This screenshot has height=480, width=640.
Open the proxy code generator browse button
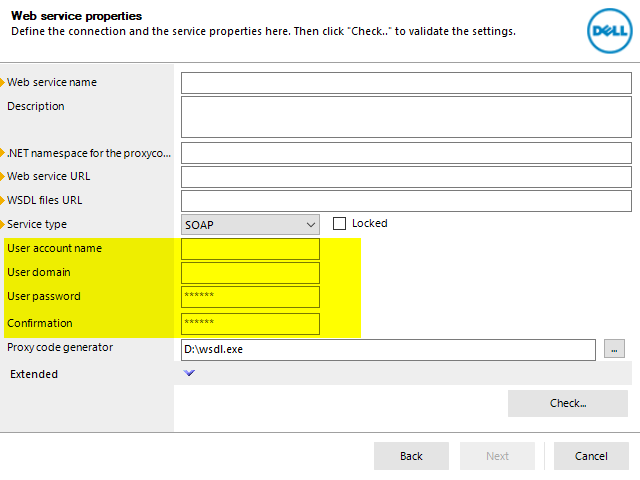click(614, 349)
